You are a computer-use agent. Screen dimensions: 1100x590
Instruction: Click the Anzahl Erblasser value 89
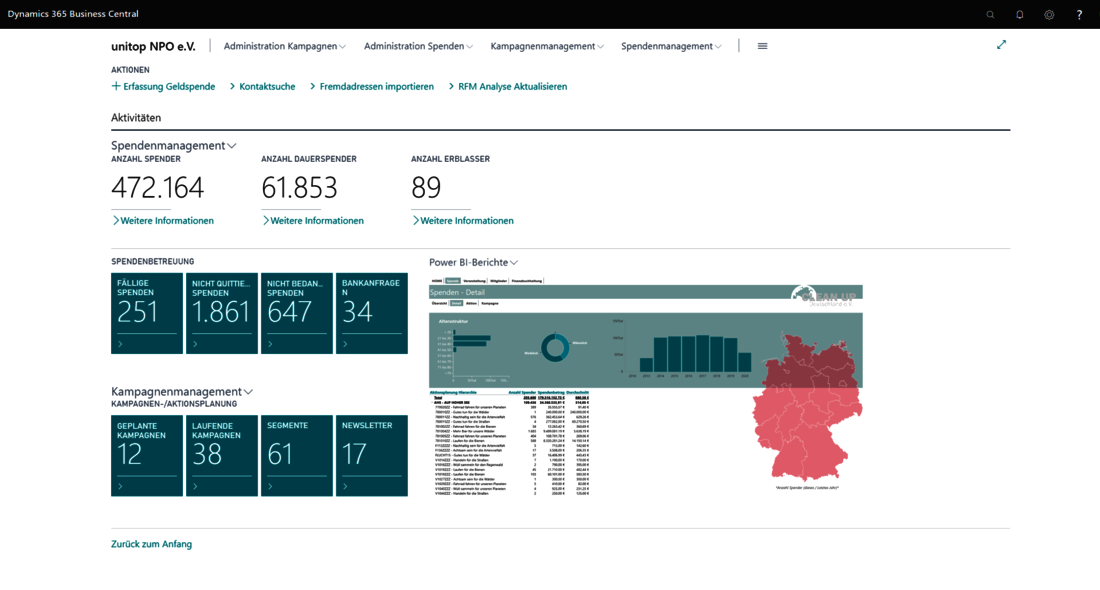426,187
